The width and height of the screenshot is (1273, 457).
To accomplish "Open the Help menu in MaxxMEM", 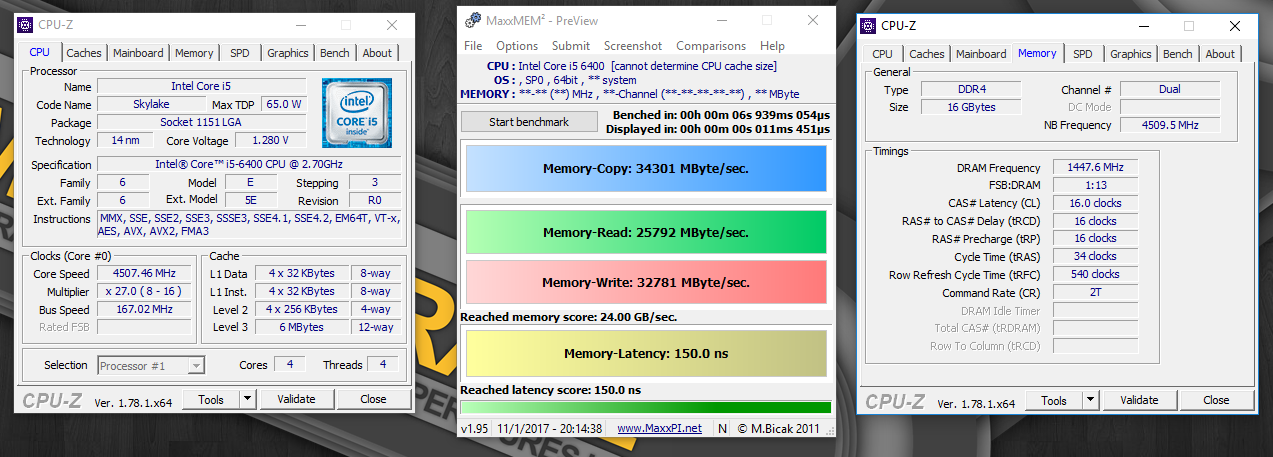I will (x=772, y=46).
